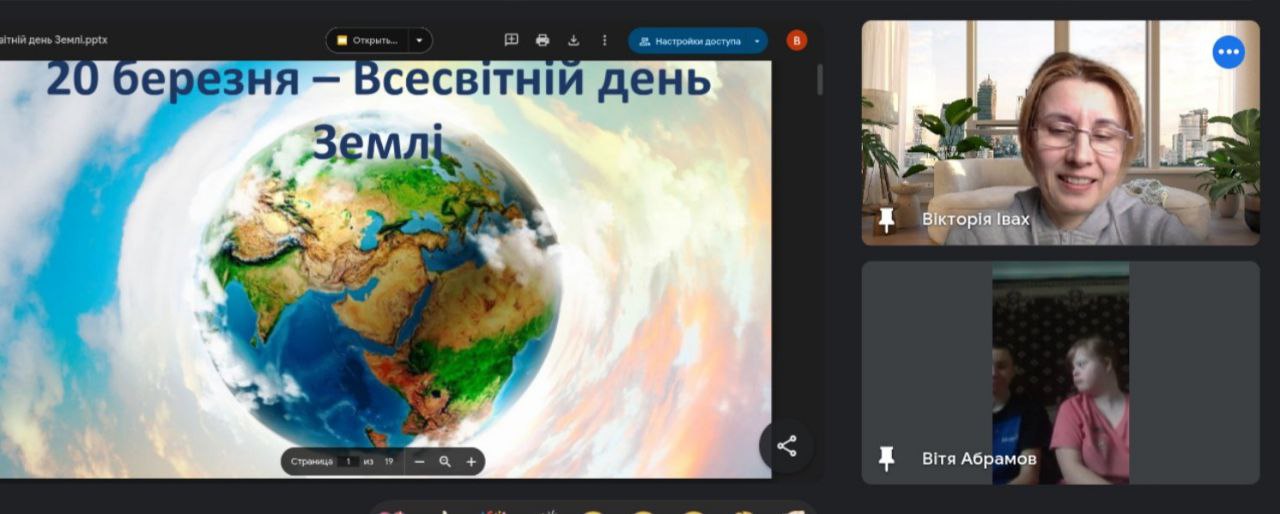Click the total page count 19
Image resolution: width=1280 pixels, height=514 pixels.
click(x=389, y=461)
